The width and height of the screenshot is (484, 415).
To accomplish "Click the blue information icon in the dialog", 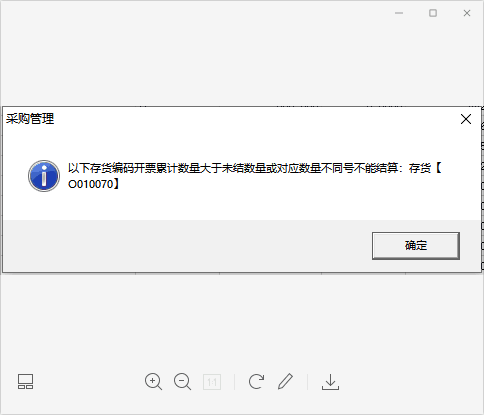I will 44,176.
